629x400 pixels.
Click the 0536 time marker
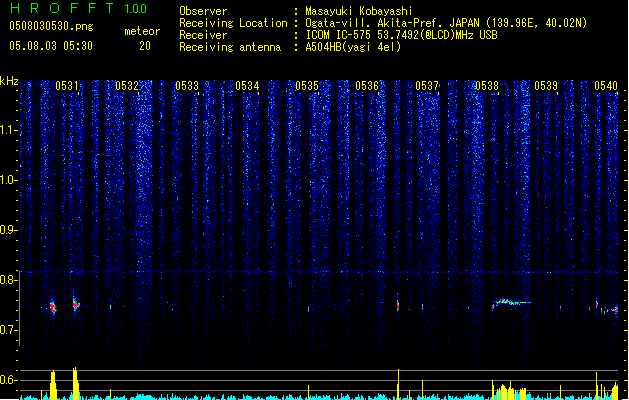pyautogui.click(x=367, y=86)
